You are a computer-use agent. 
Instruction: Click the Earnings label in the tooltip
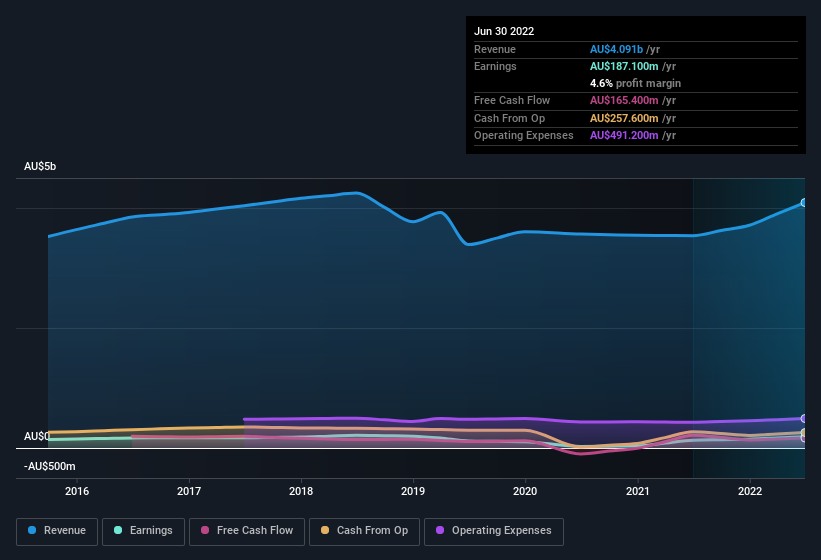pos(495,66)
